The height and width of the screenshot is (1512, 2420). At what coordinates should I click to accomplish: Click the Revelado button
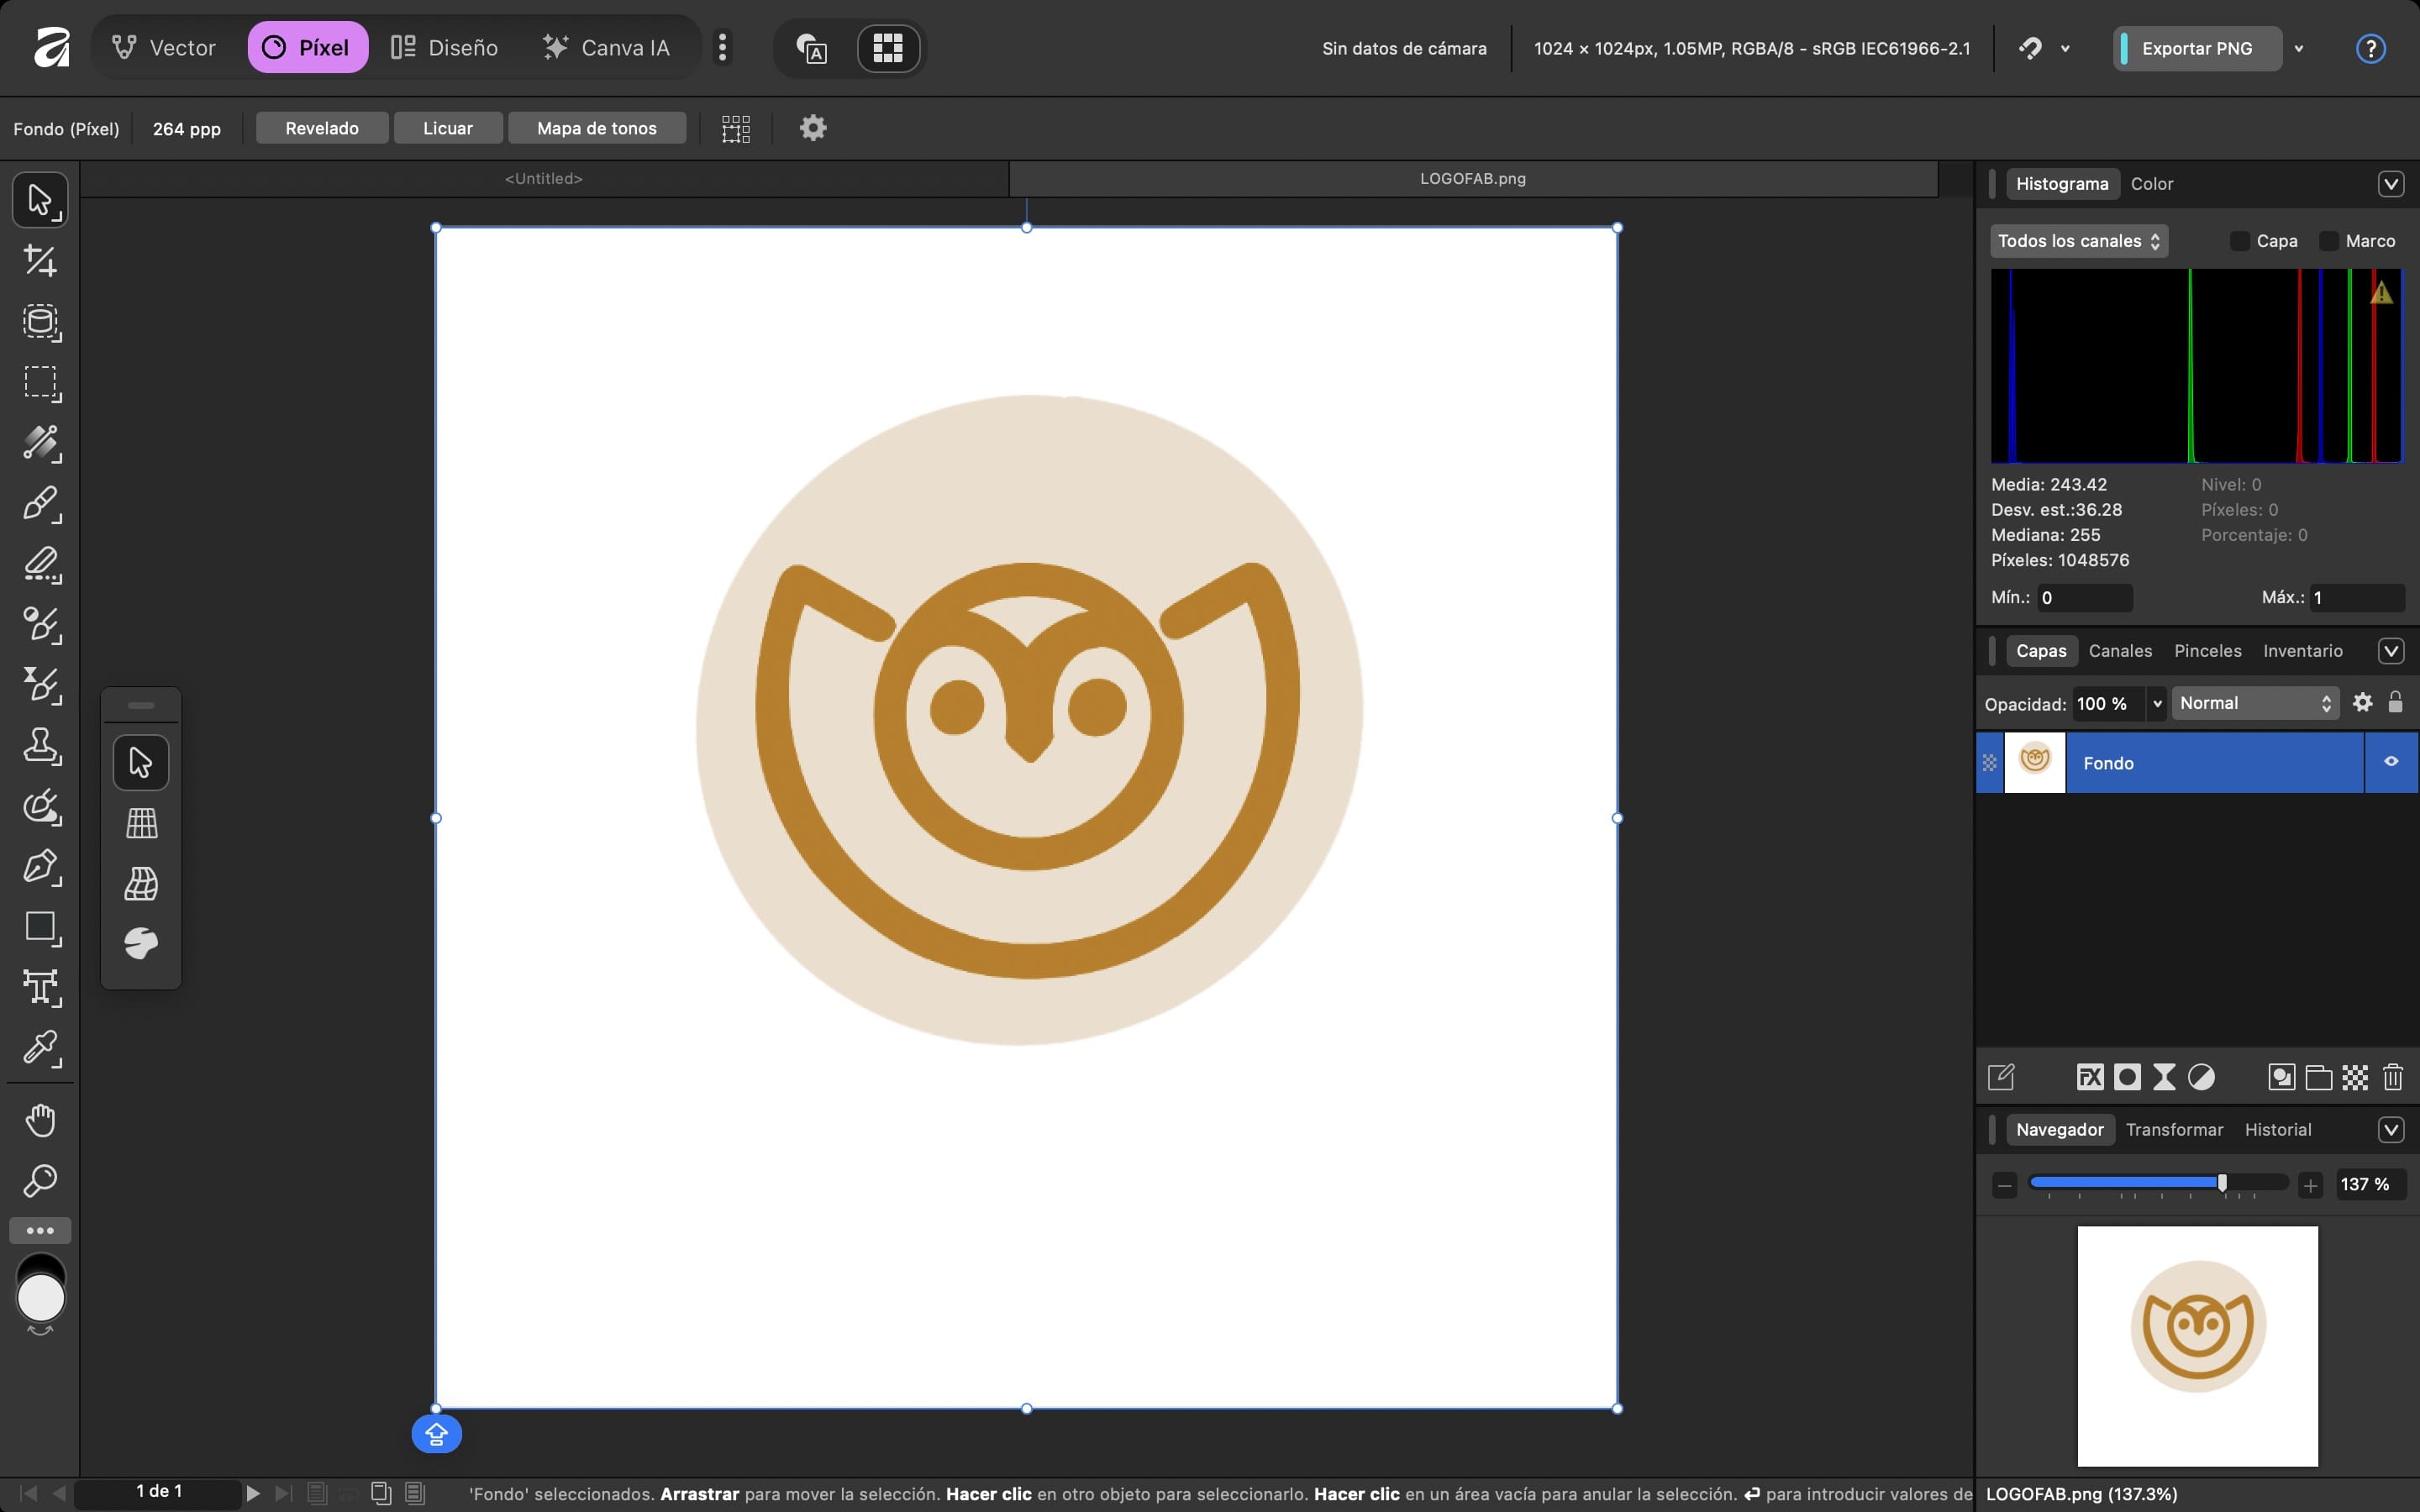[321, 128]
